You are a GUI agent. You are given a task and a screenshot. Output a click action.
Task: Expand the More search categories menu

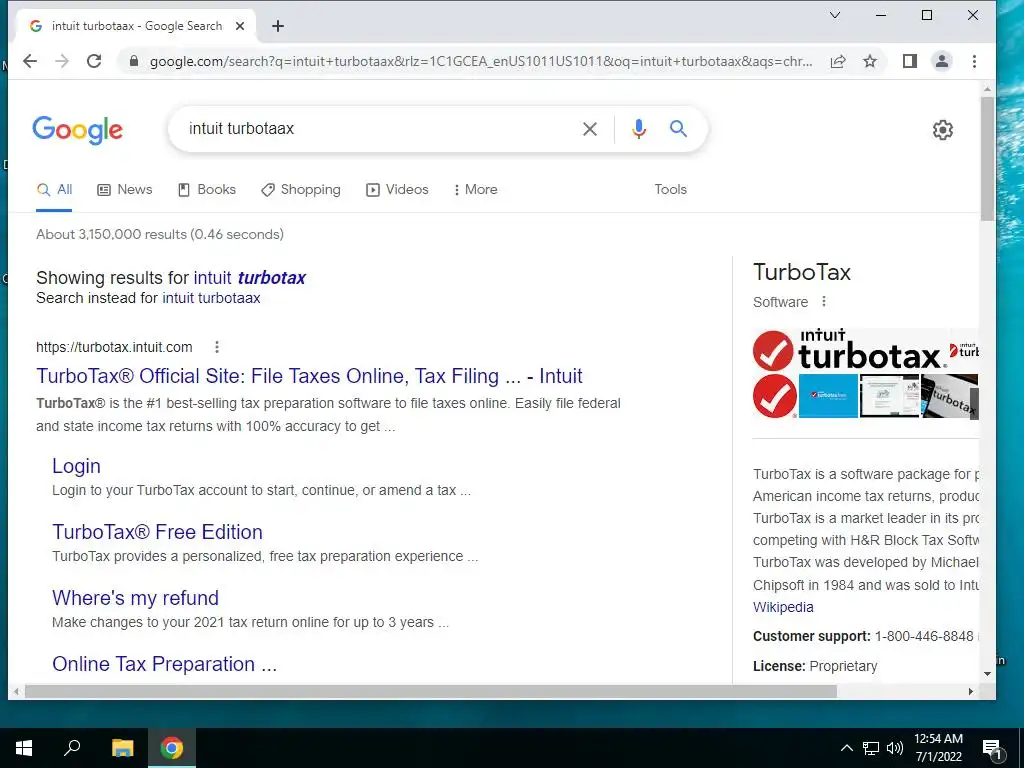coord(475,189)
